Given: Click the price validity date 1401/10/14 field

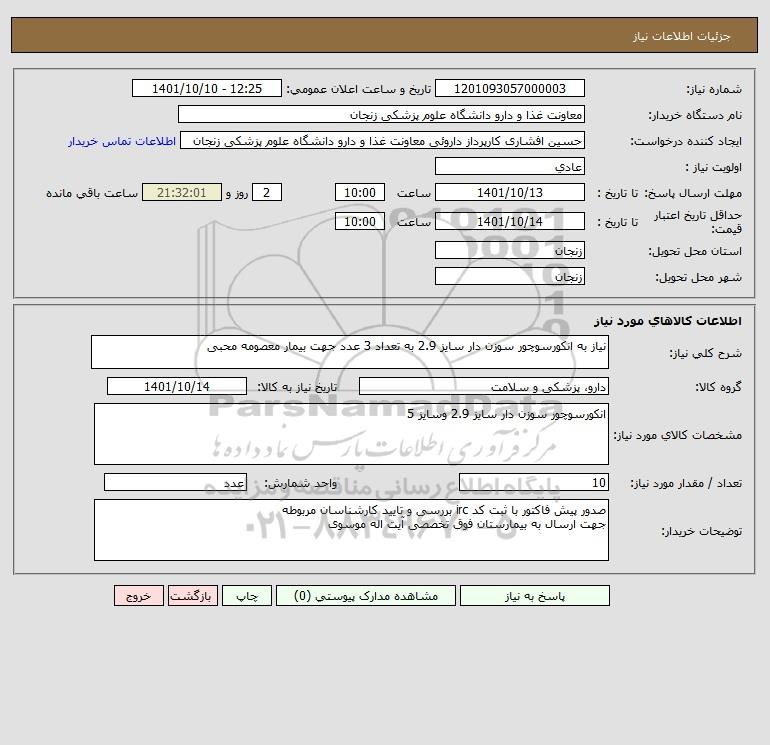Looking at the screenshot, I should (510, 221).
